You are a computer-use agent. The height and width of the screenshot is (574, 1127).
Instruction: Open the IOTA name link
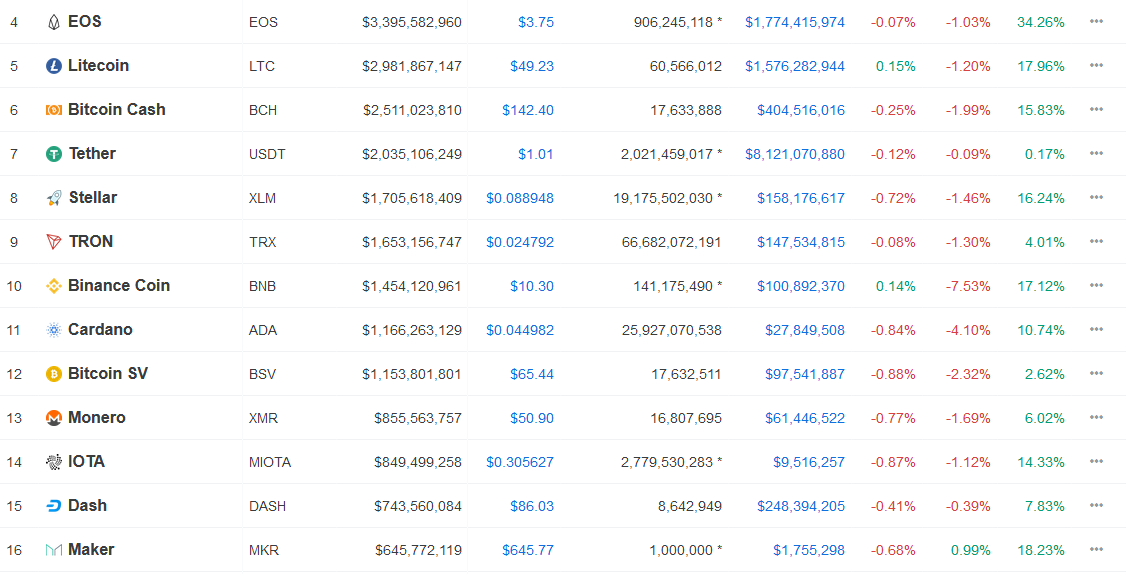point(86,461)
